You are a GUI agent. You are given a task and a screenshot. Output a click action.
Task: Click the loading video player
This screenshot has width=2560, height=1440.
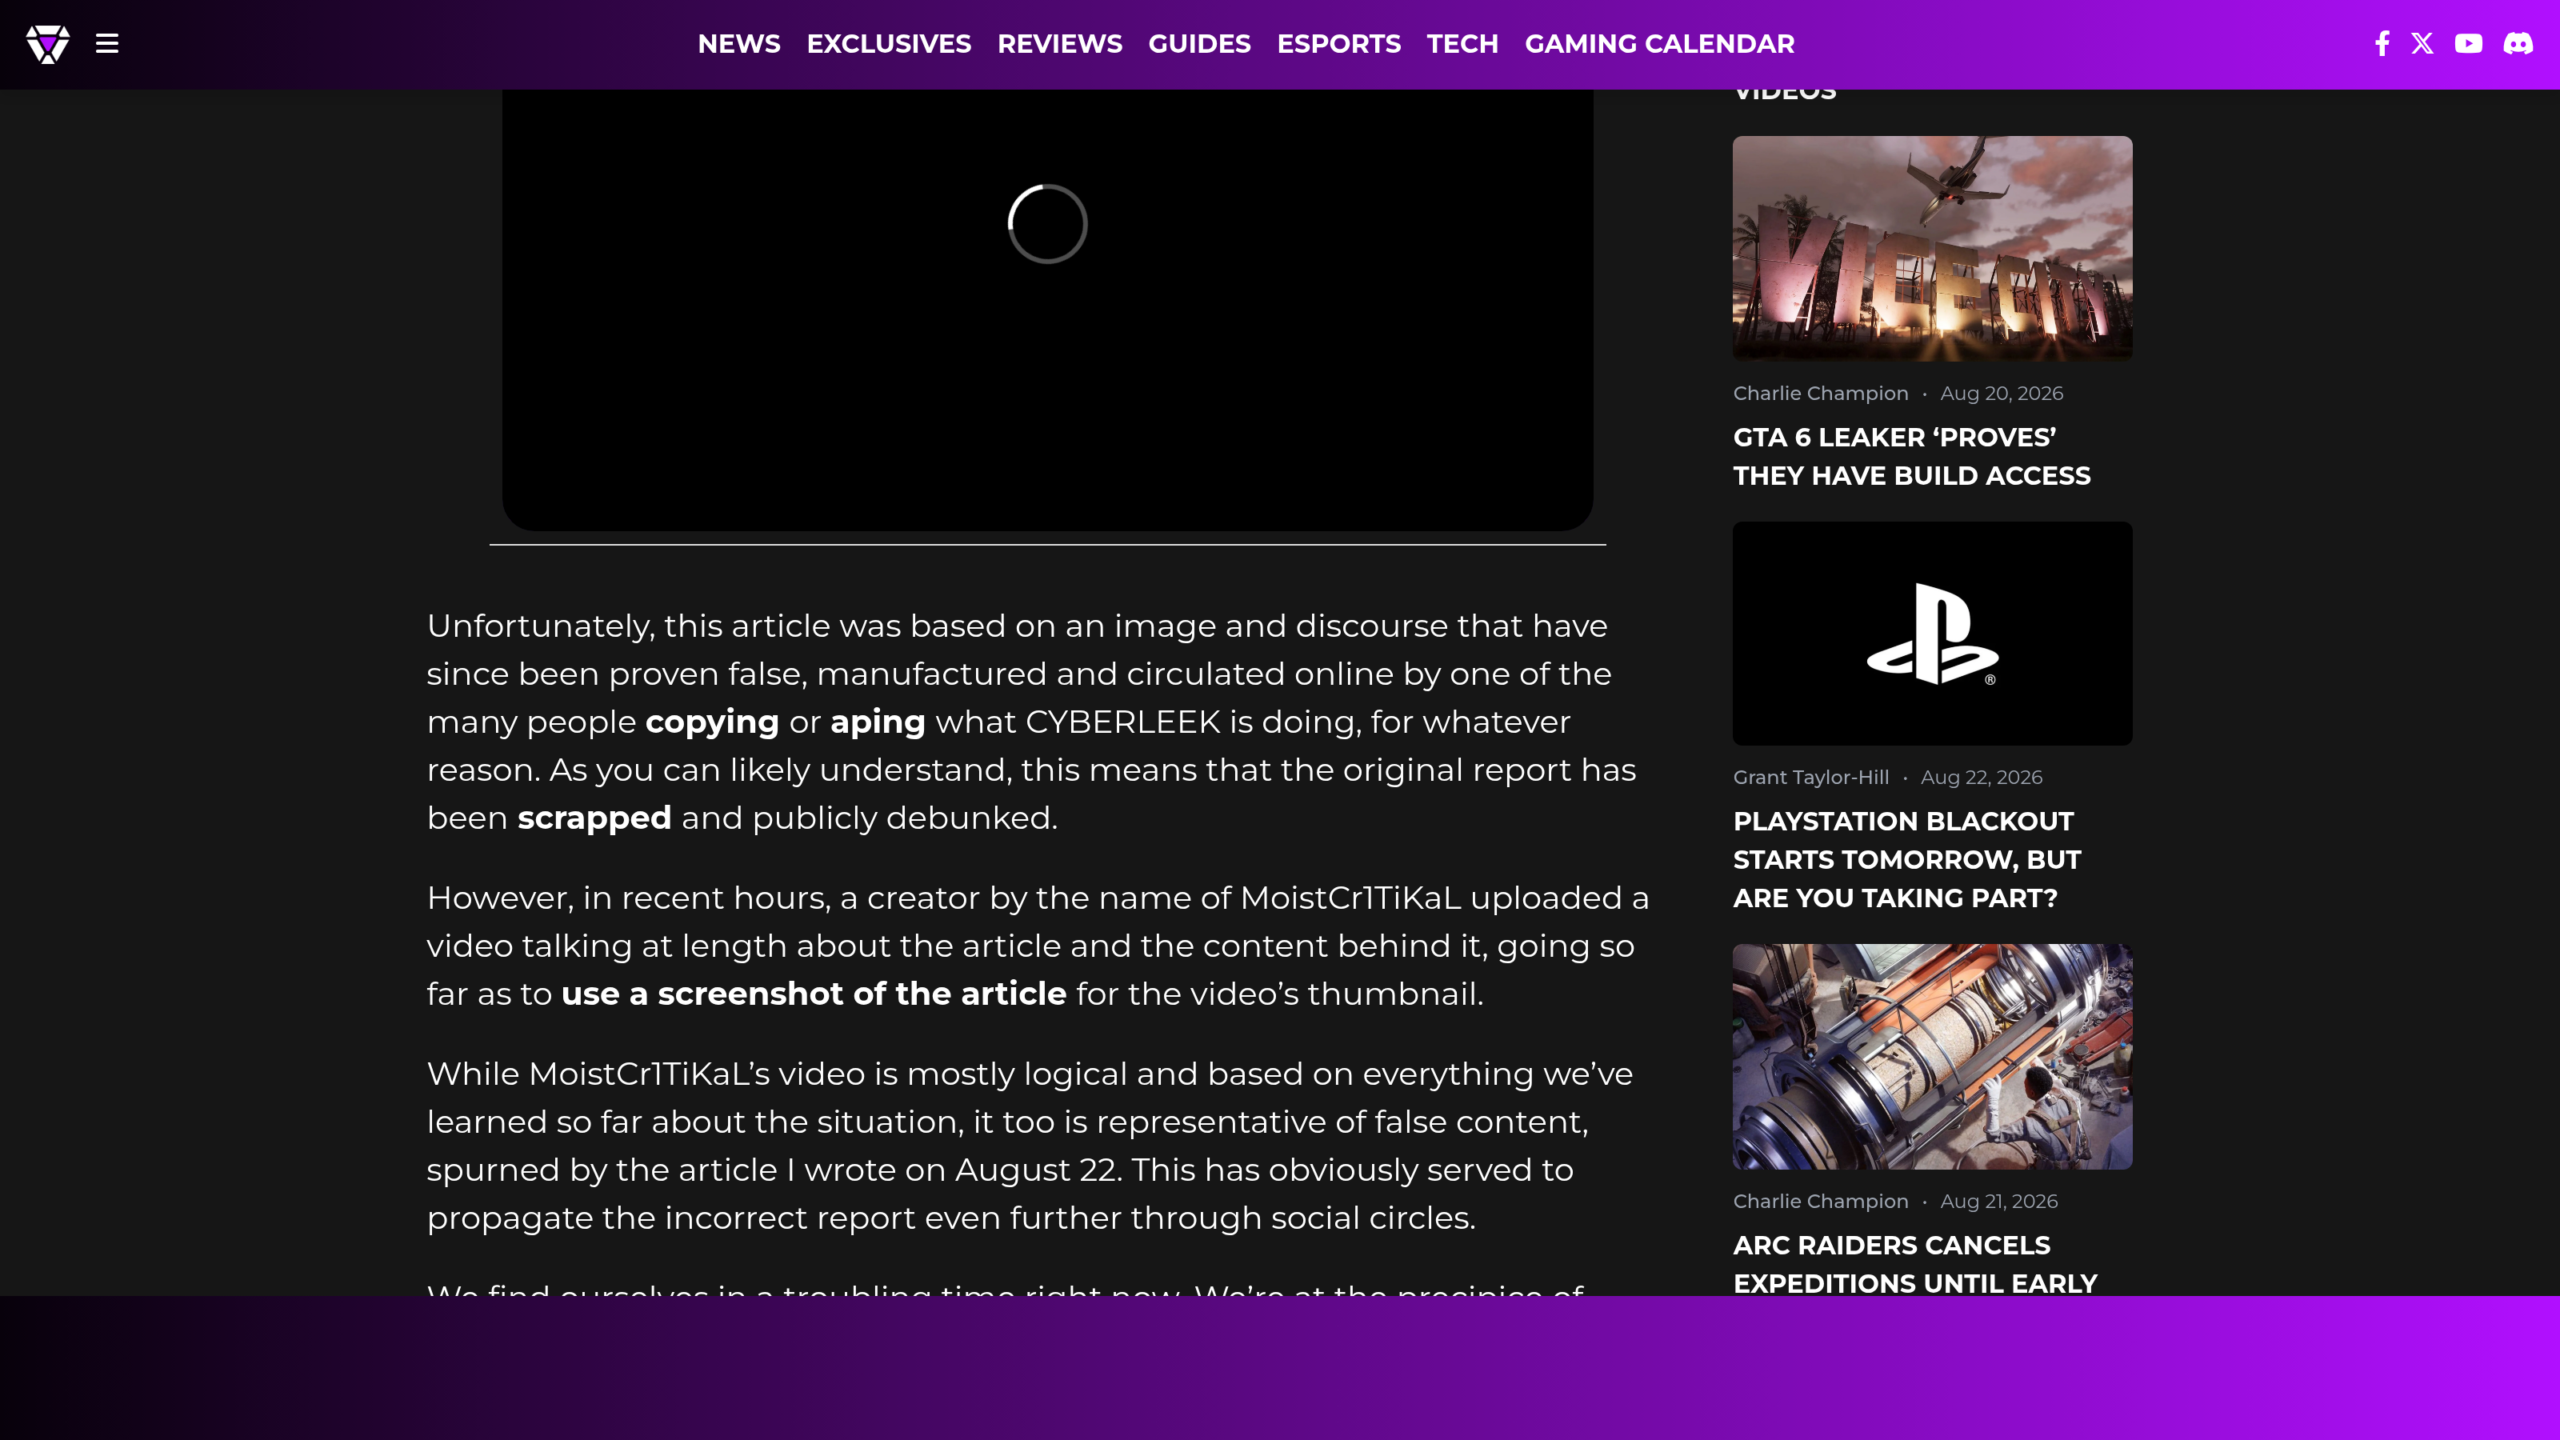[1047, 309]
